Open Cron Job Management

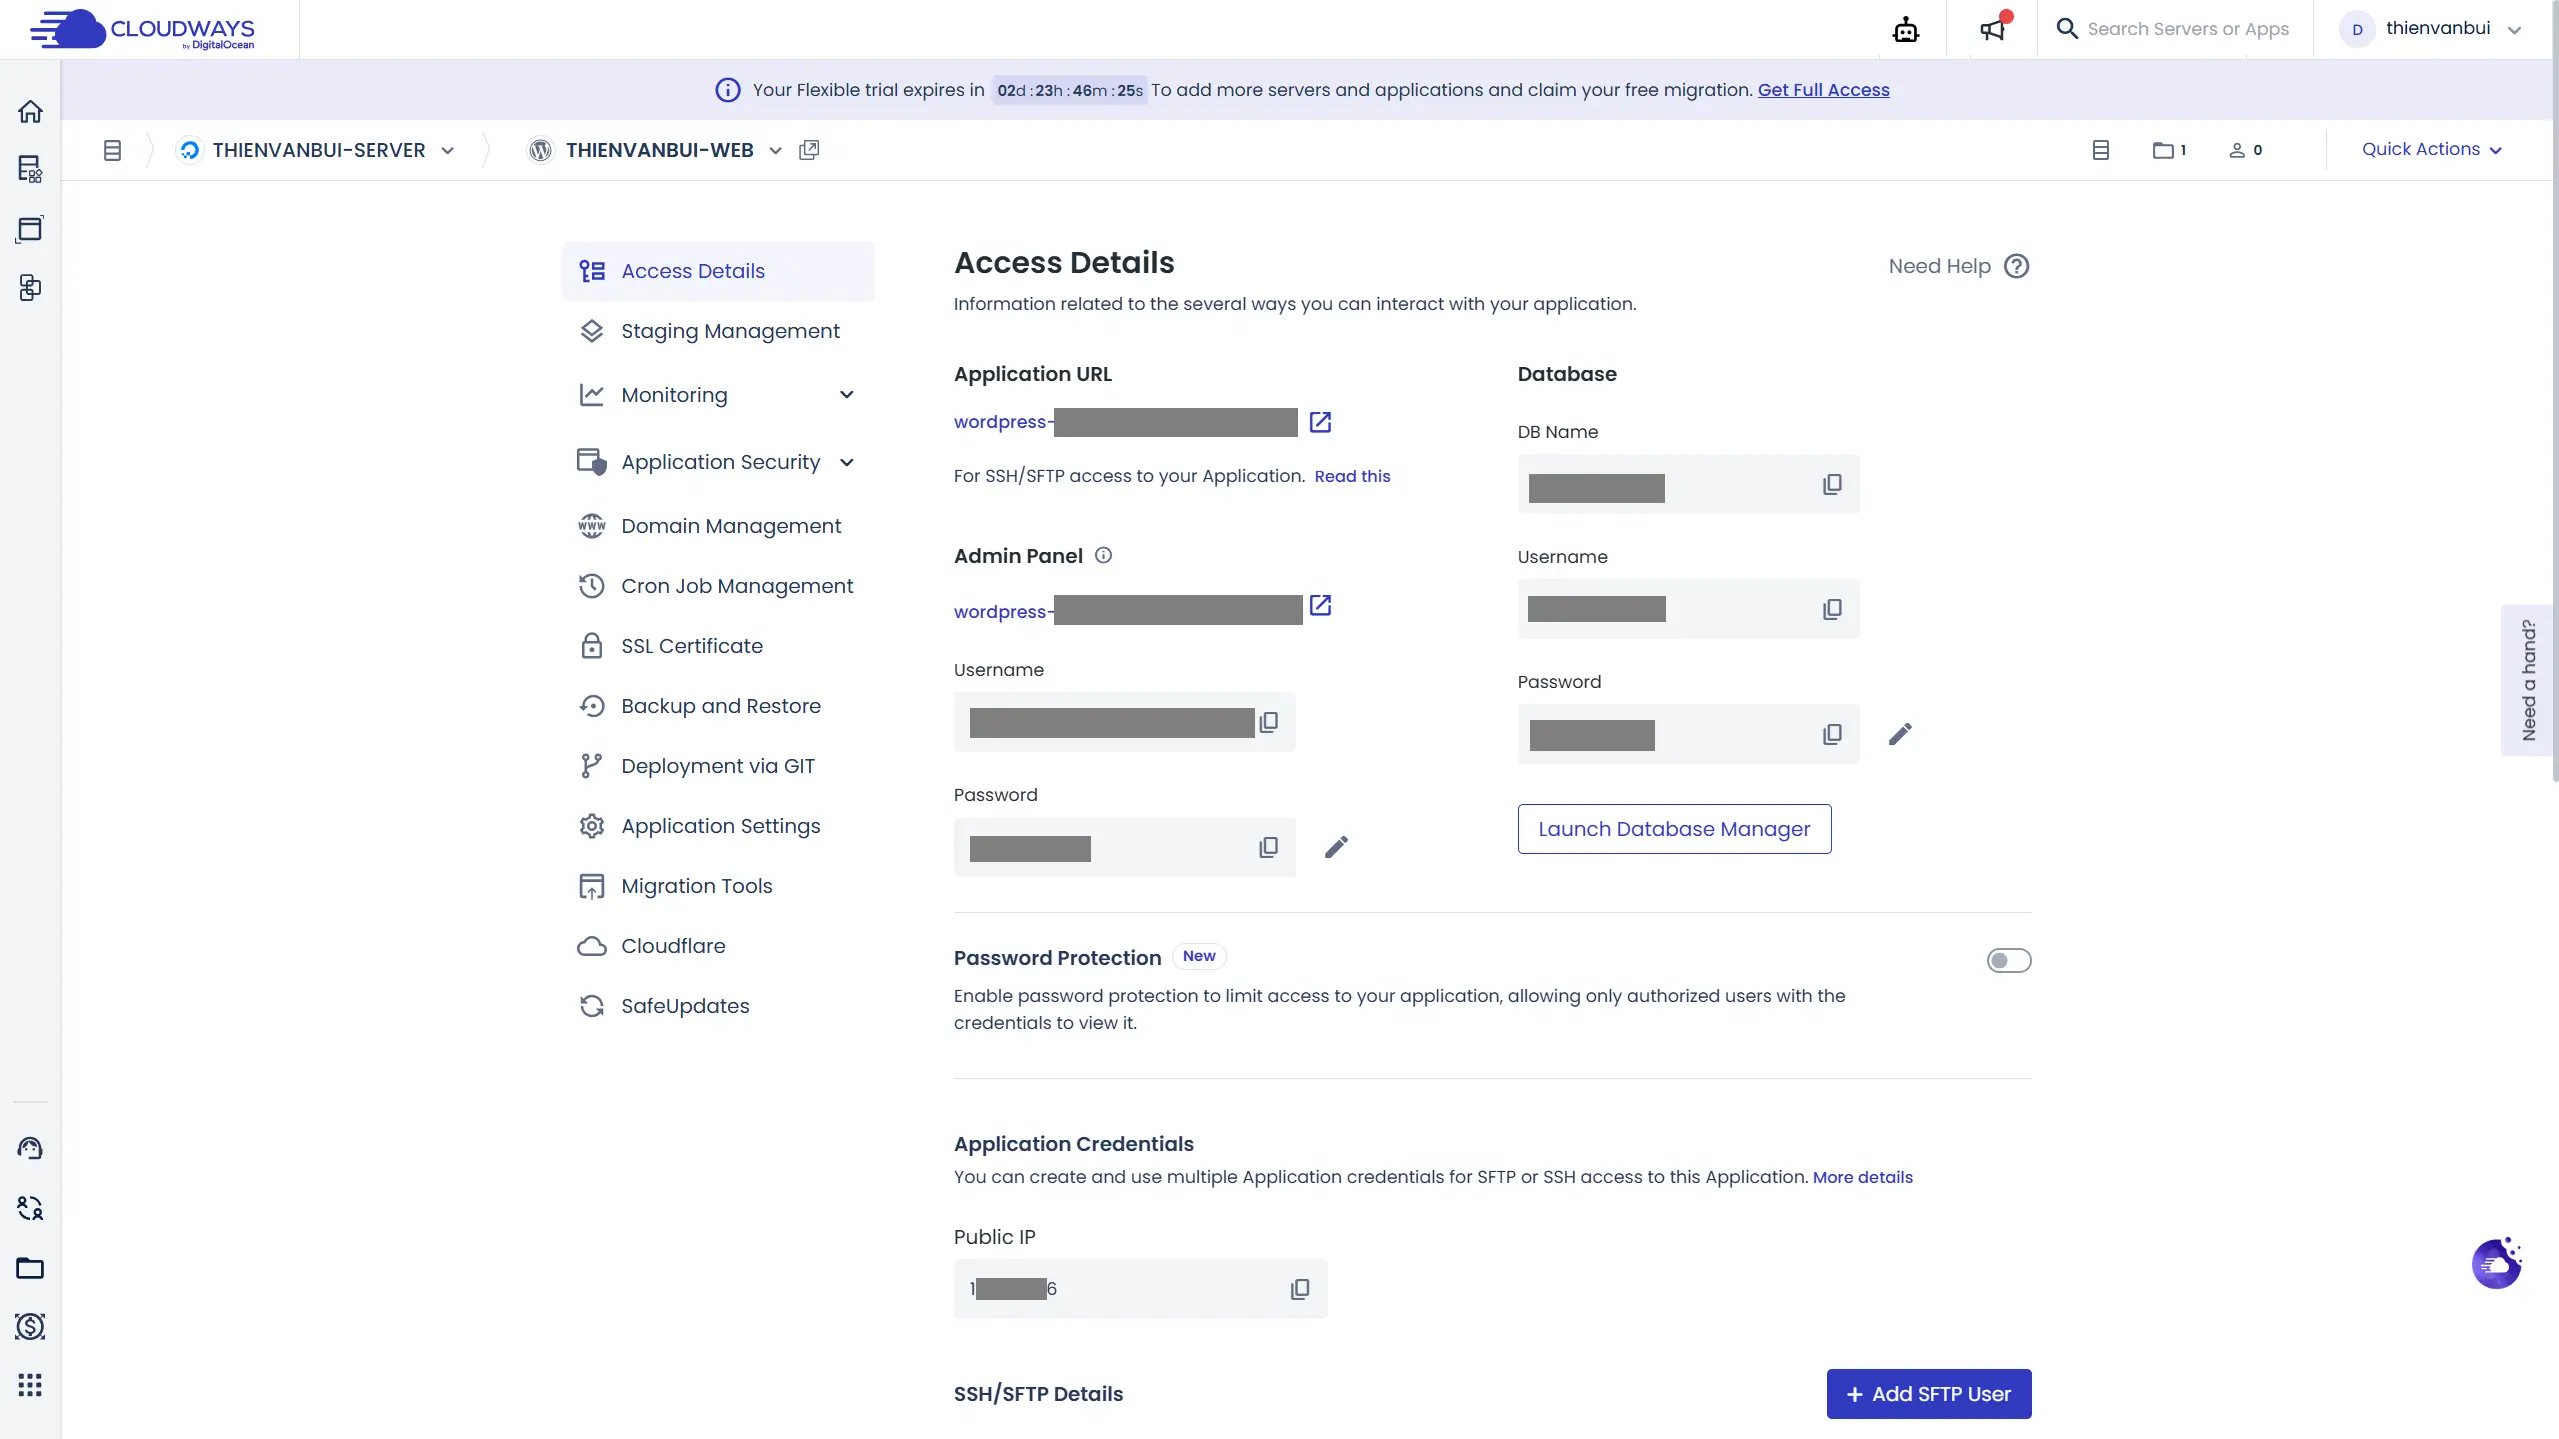pos(717,586)
